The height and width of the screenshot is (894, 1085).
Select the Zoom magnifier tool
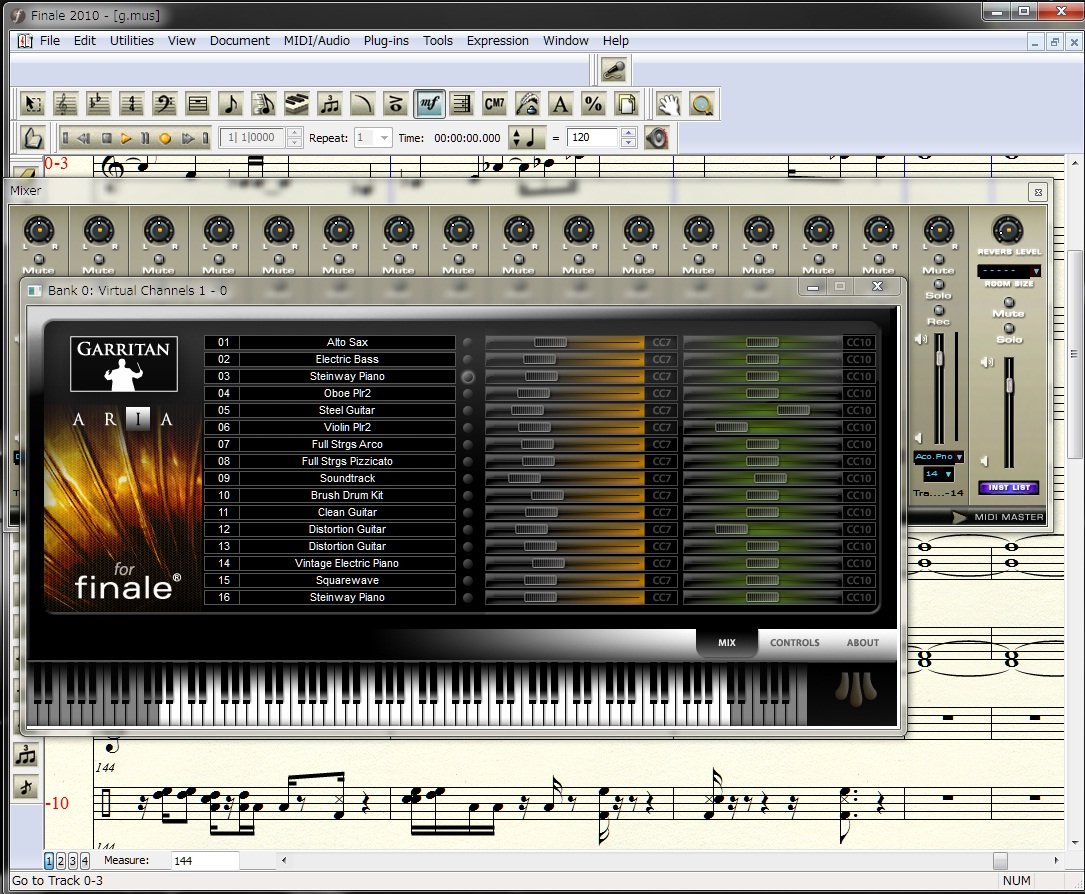click(702, 104)
